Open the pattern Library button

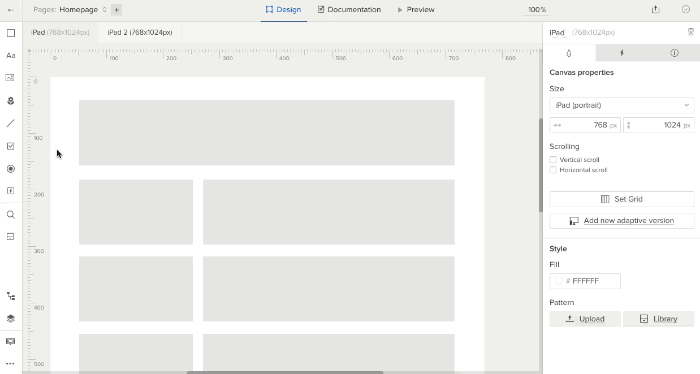[658, 319]
